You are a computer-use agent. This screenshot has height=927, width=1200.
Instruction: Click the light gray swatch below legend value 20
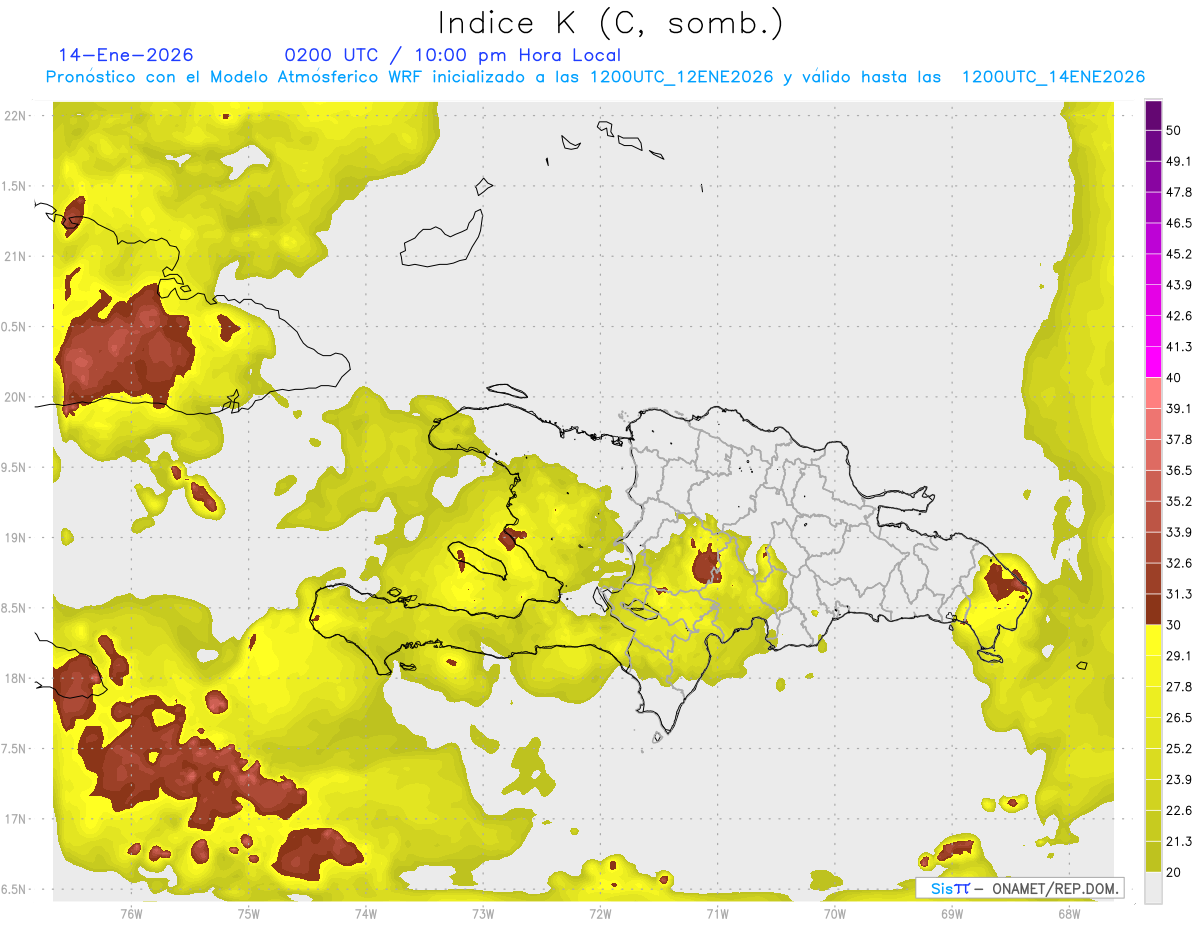(x=1153, y=888)
